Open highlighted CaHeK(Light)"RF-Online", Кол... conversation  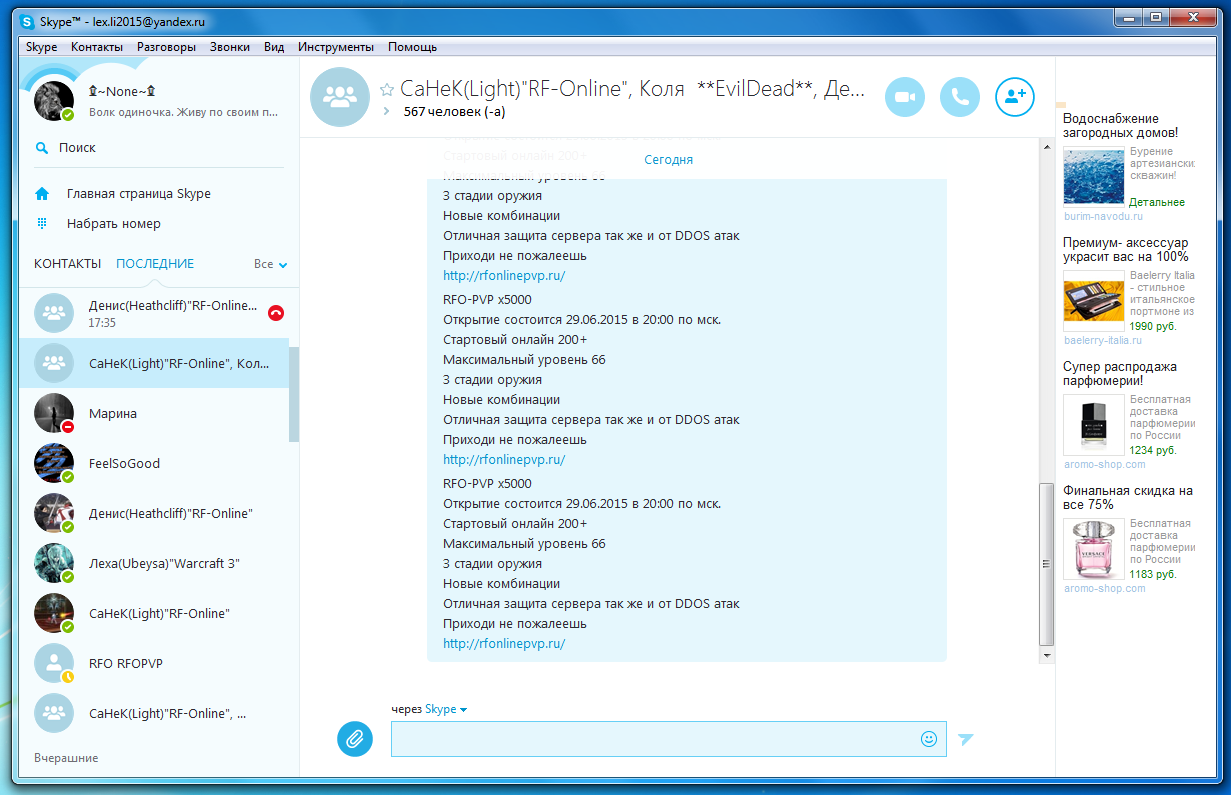[x=154, y=363]
